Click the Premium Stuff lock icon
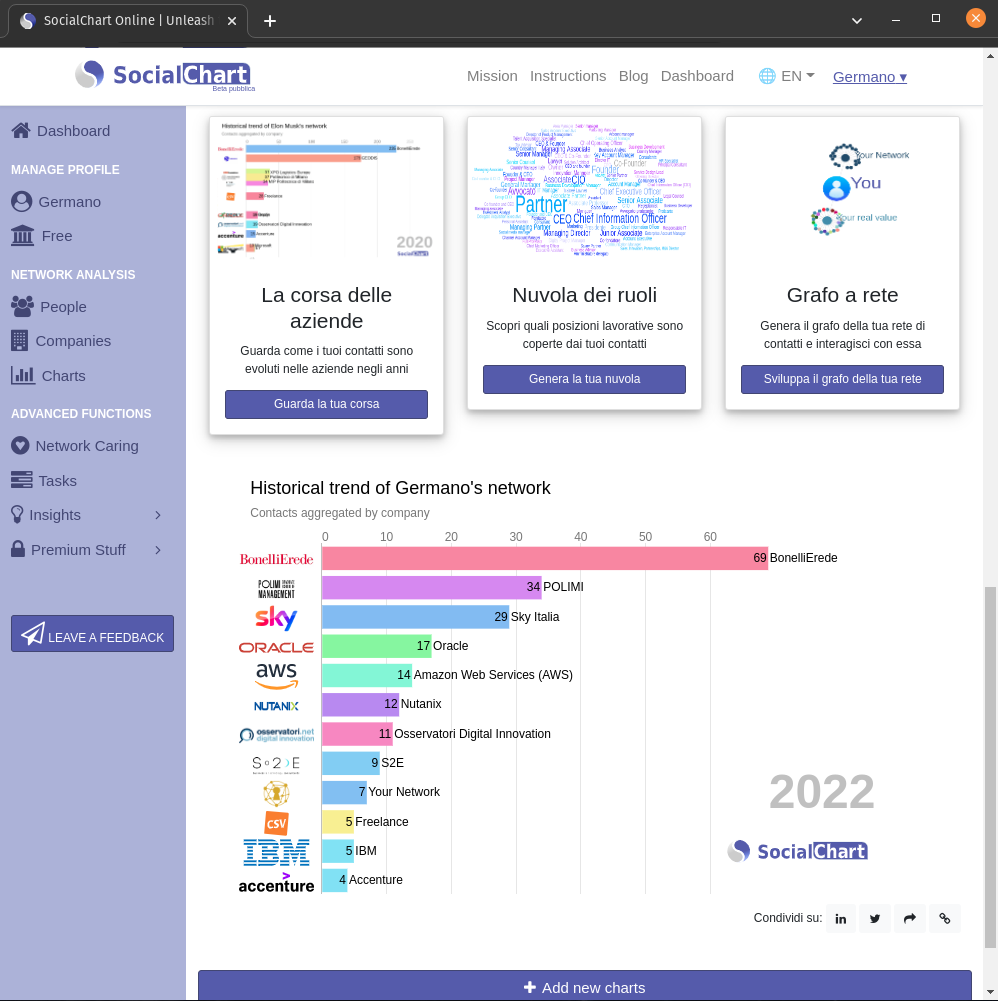 (18, 549)
